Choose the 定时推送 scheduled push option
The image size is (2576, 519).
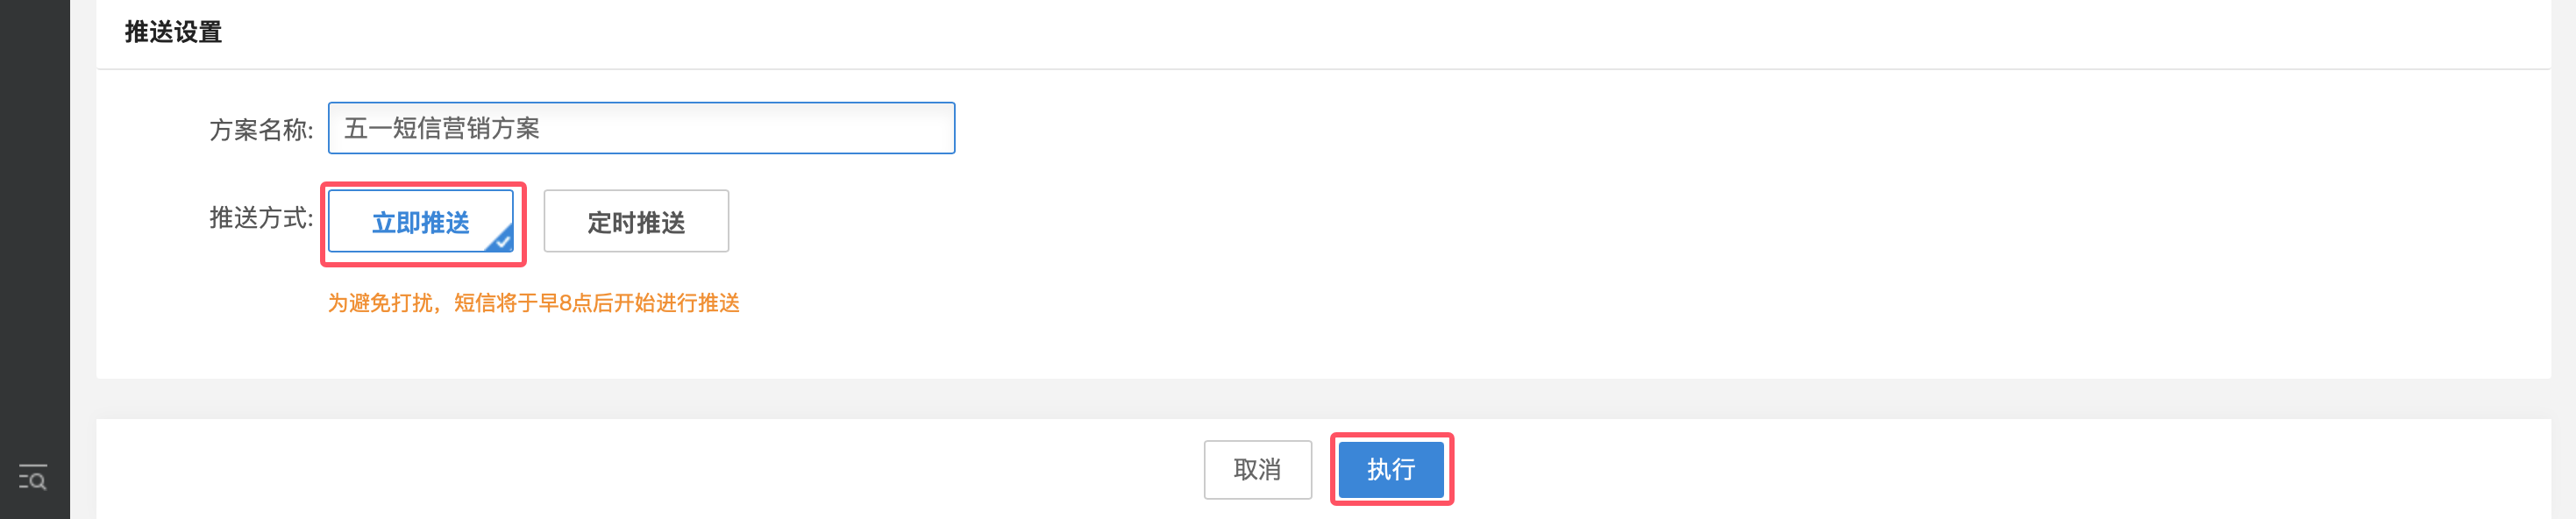coord(636,221)
